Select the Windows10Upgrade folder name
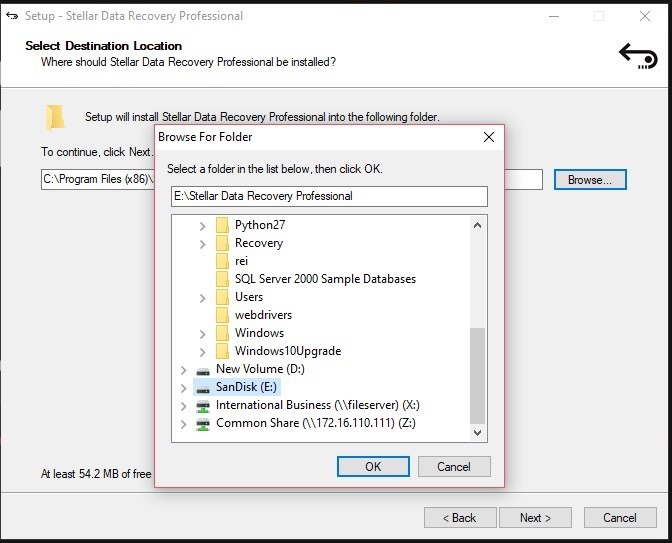 pyautogui.click(x=288, y=351)
